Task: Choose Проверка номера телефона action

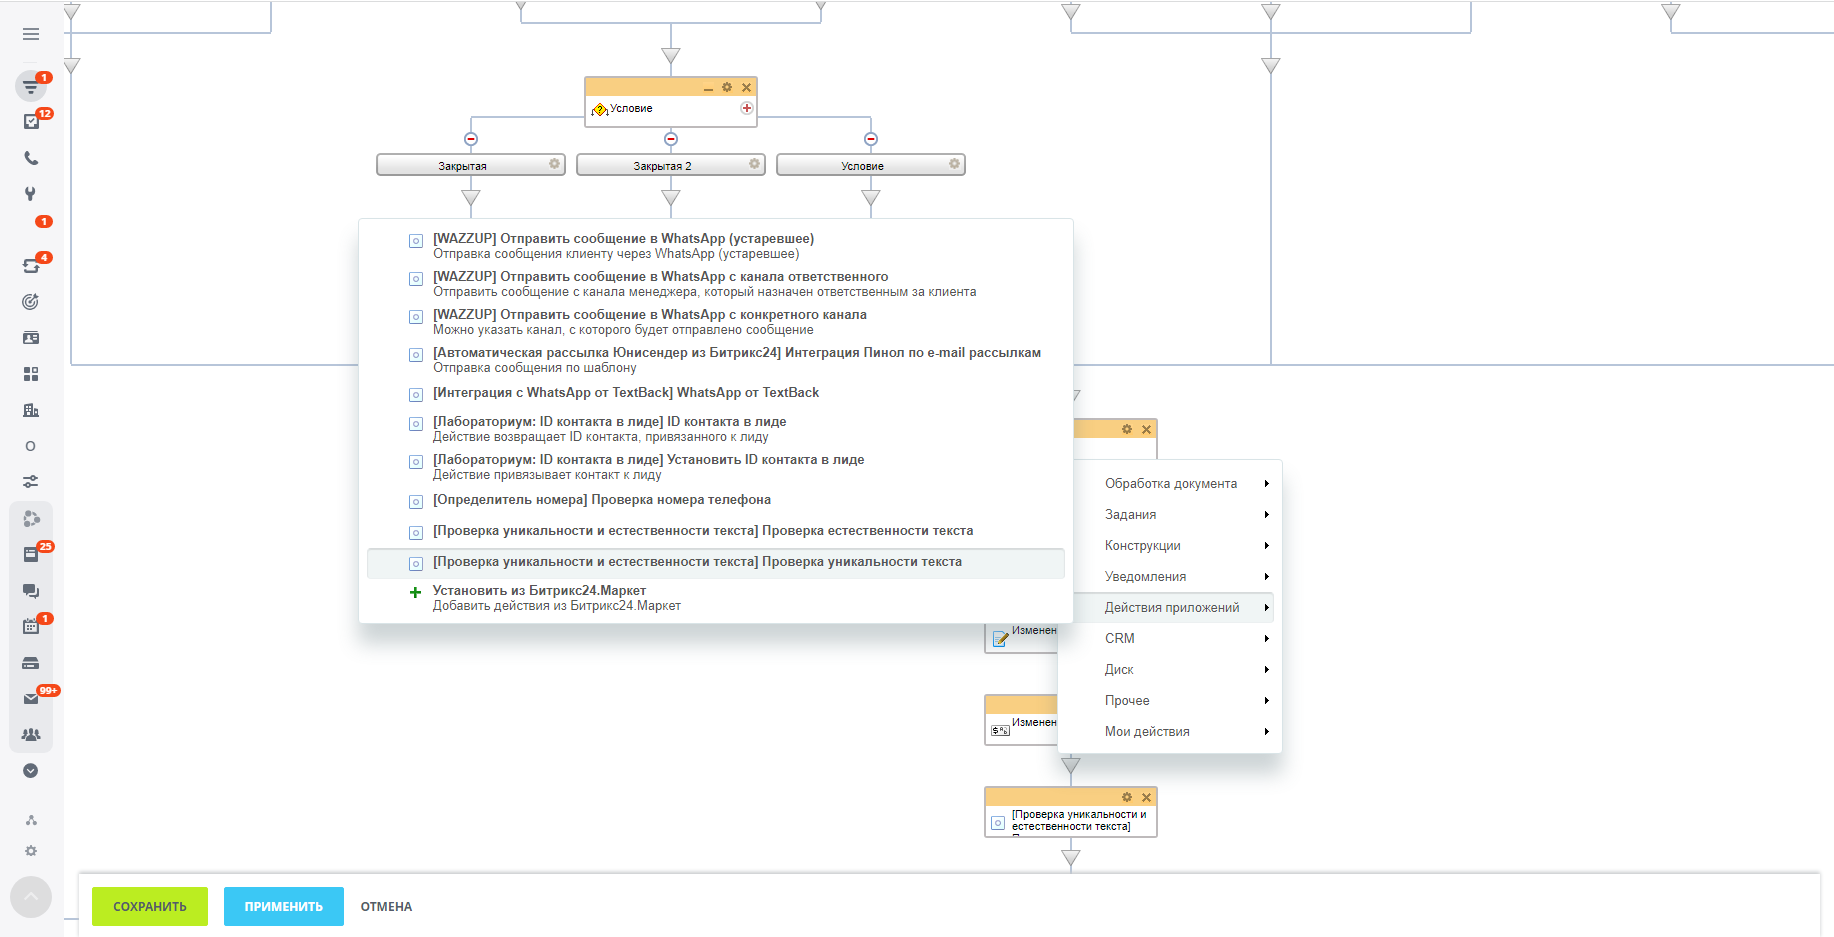Action: (x=601, y=500)
